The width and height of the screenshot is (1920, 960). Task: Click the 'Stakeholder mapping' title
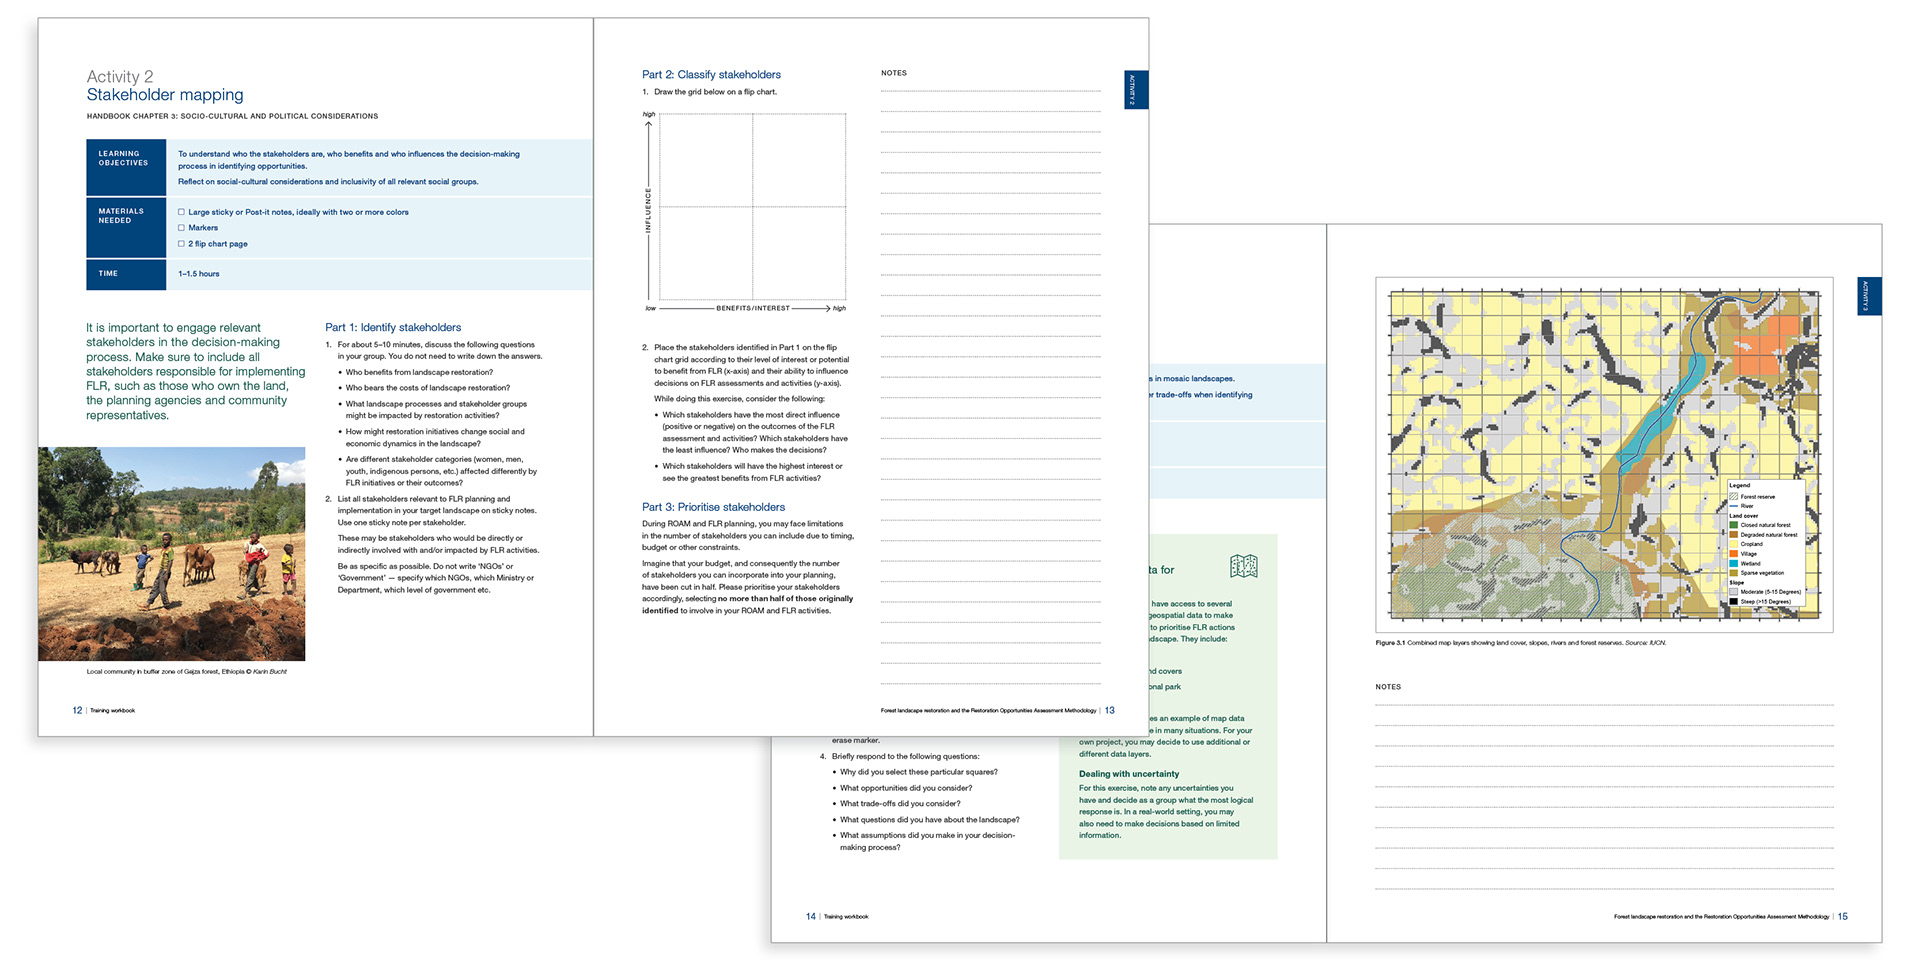coord(165,95)
